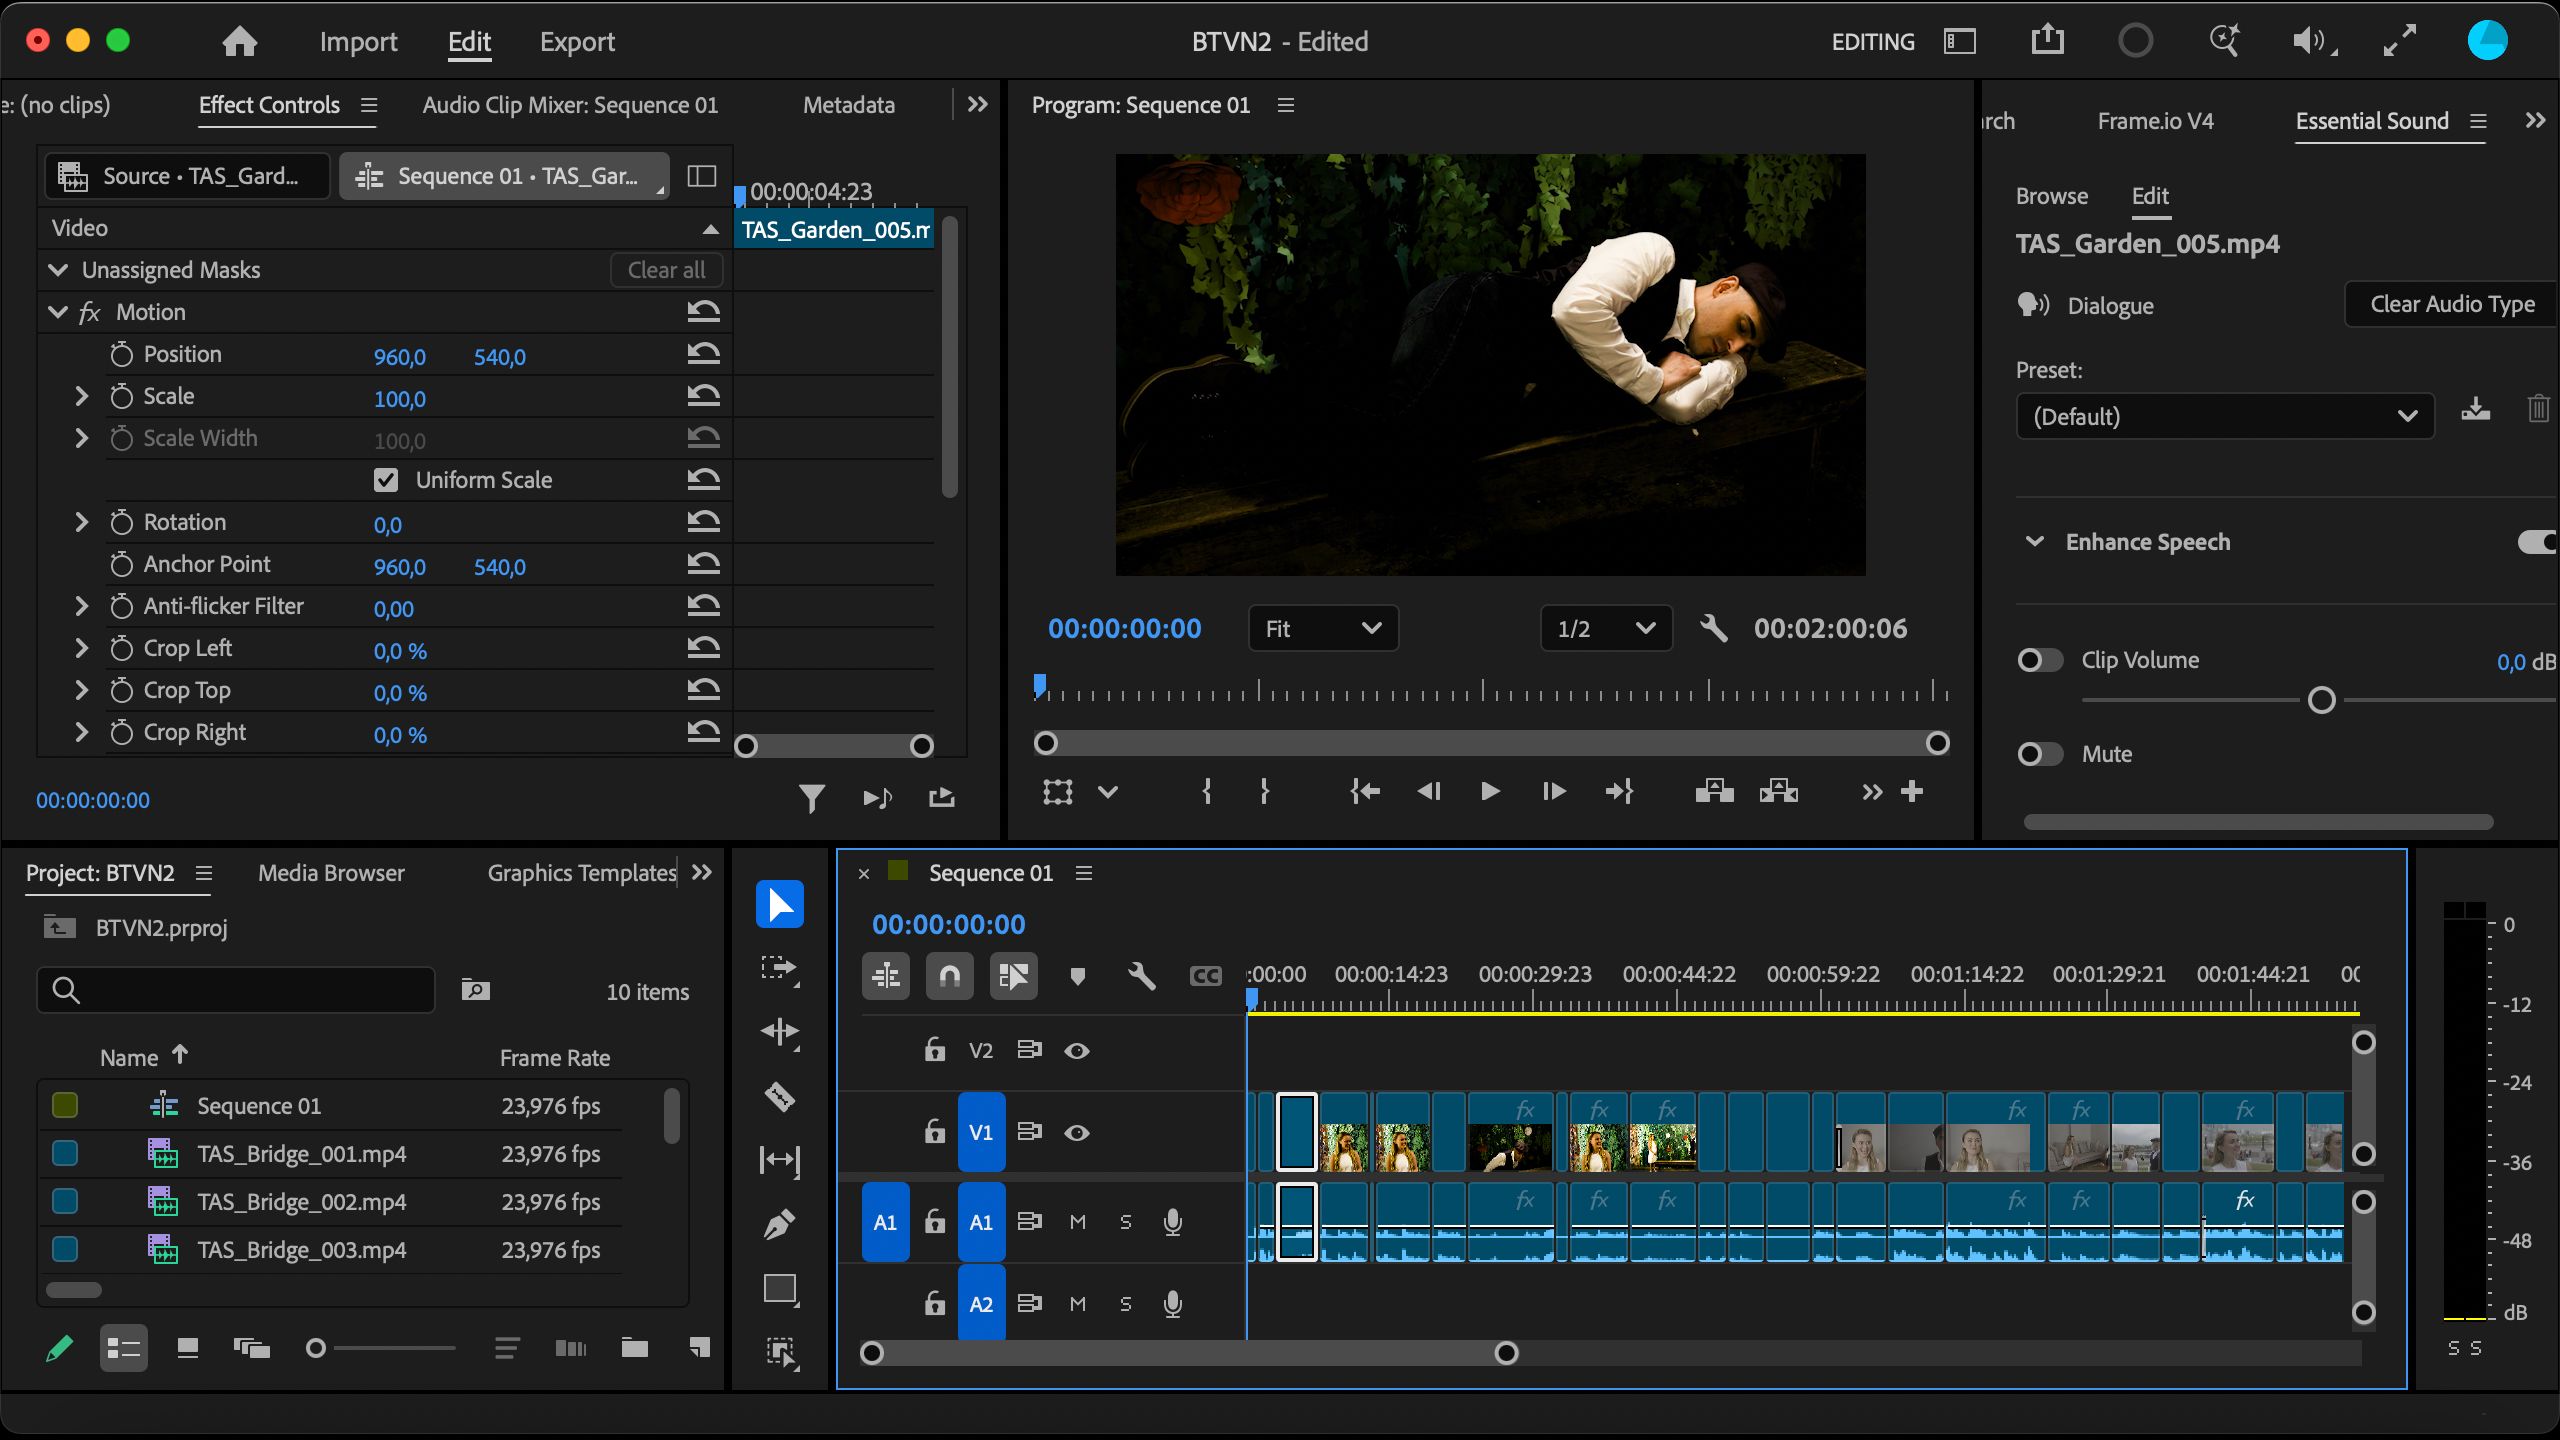Toggle timeline Snap magnet icon
This screenshot has height=1440, width=2560.
click(x=949, y=976)
